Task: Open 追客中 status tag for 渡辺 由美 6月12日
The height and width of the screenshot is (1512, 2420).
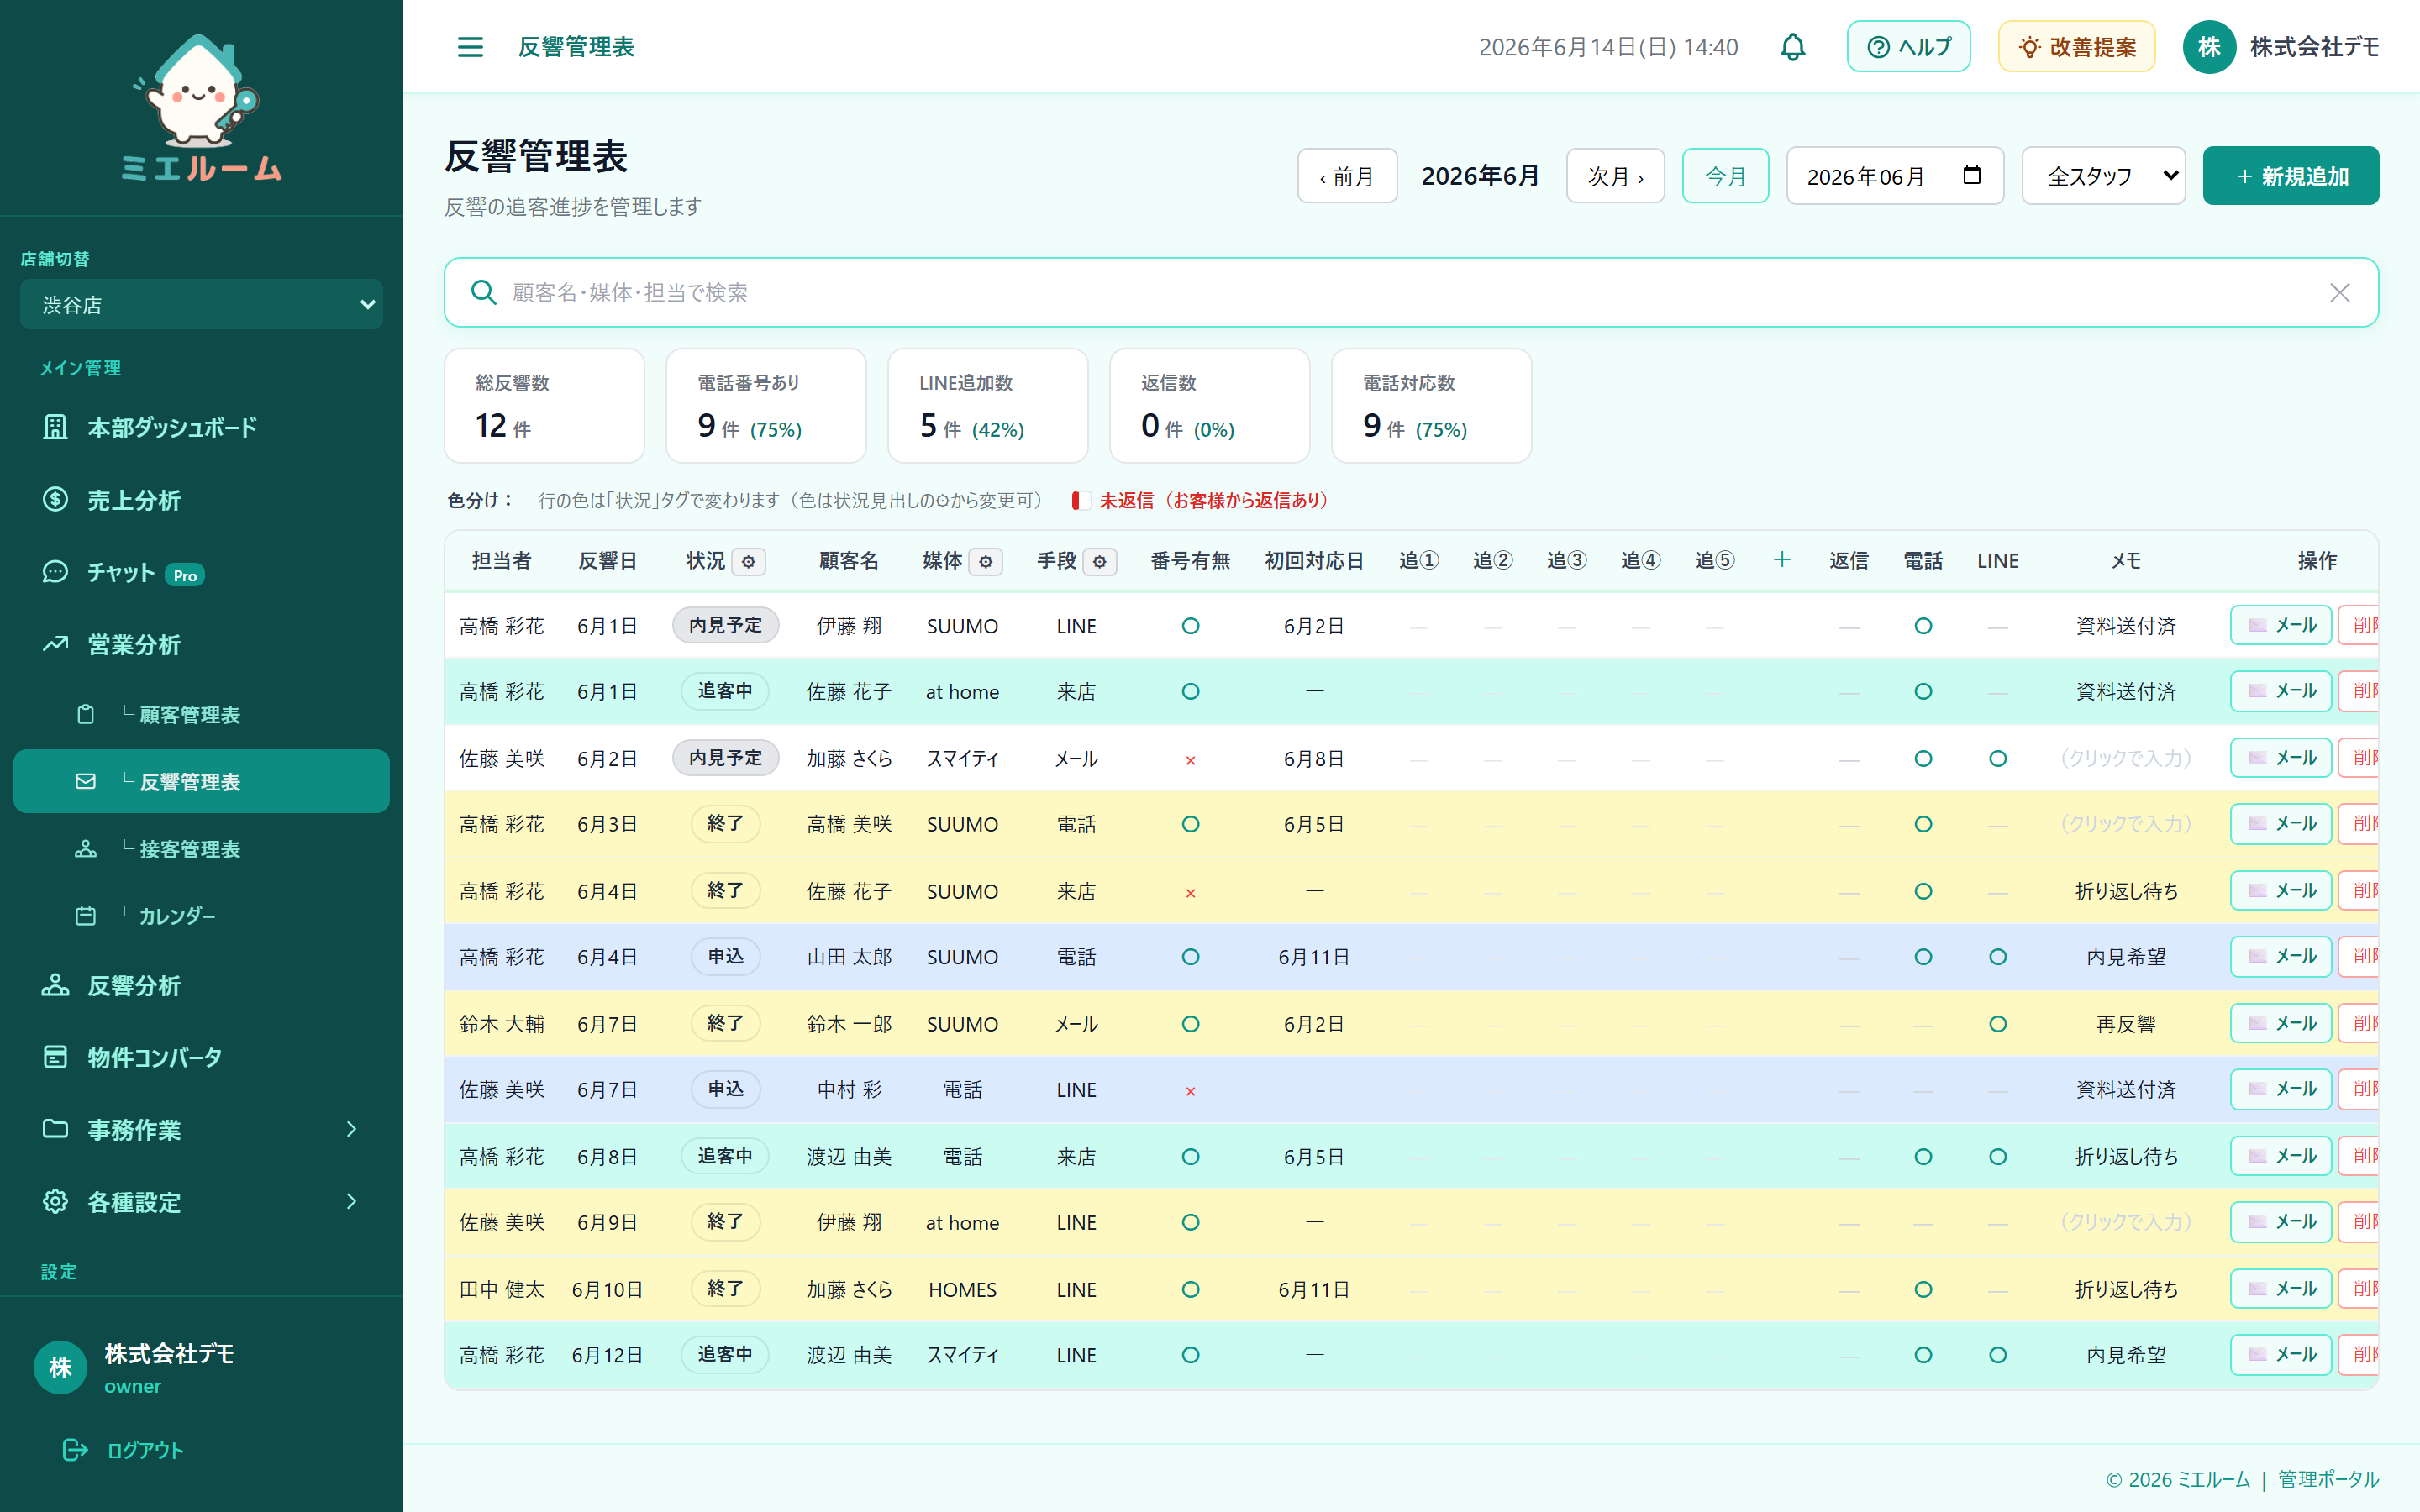Action: [x=725, y=1354]
